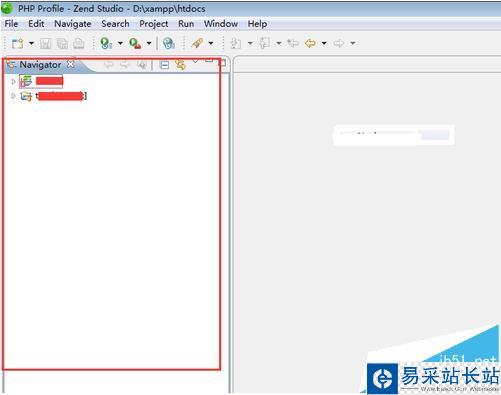
Task: Close the Navigator view tab
Action: [71, 64]
